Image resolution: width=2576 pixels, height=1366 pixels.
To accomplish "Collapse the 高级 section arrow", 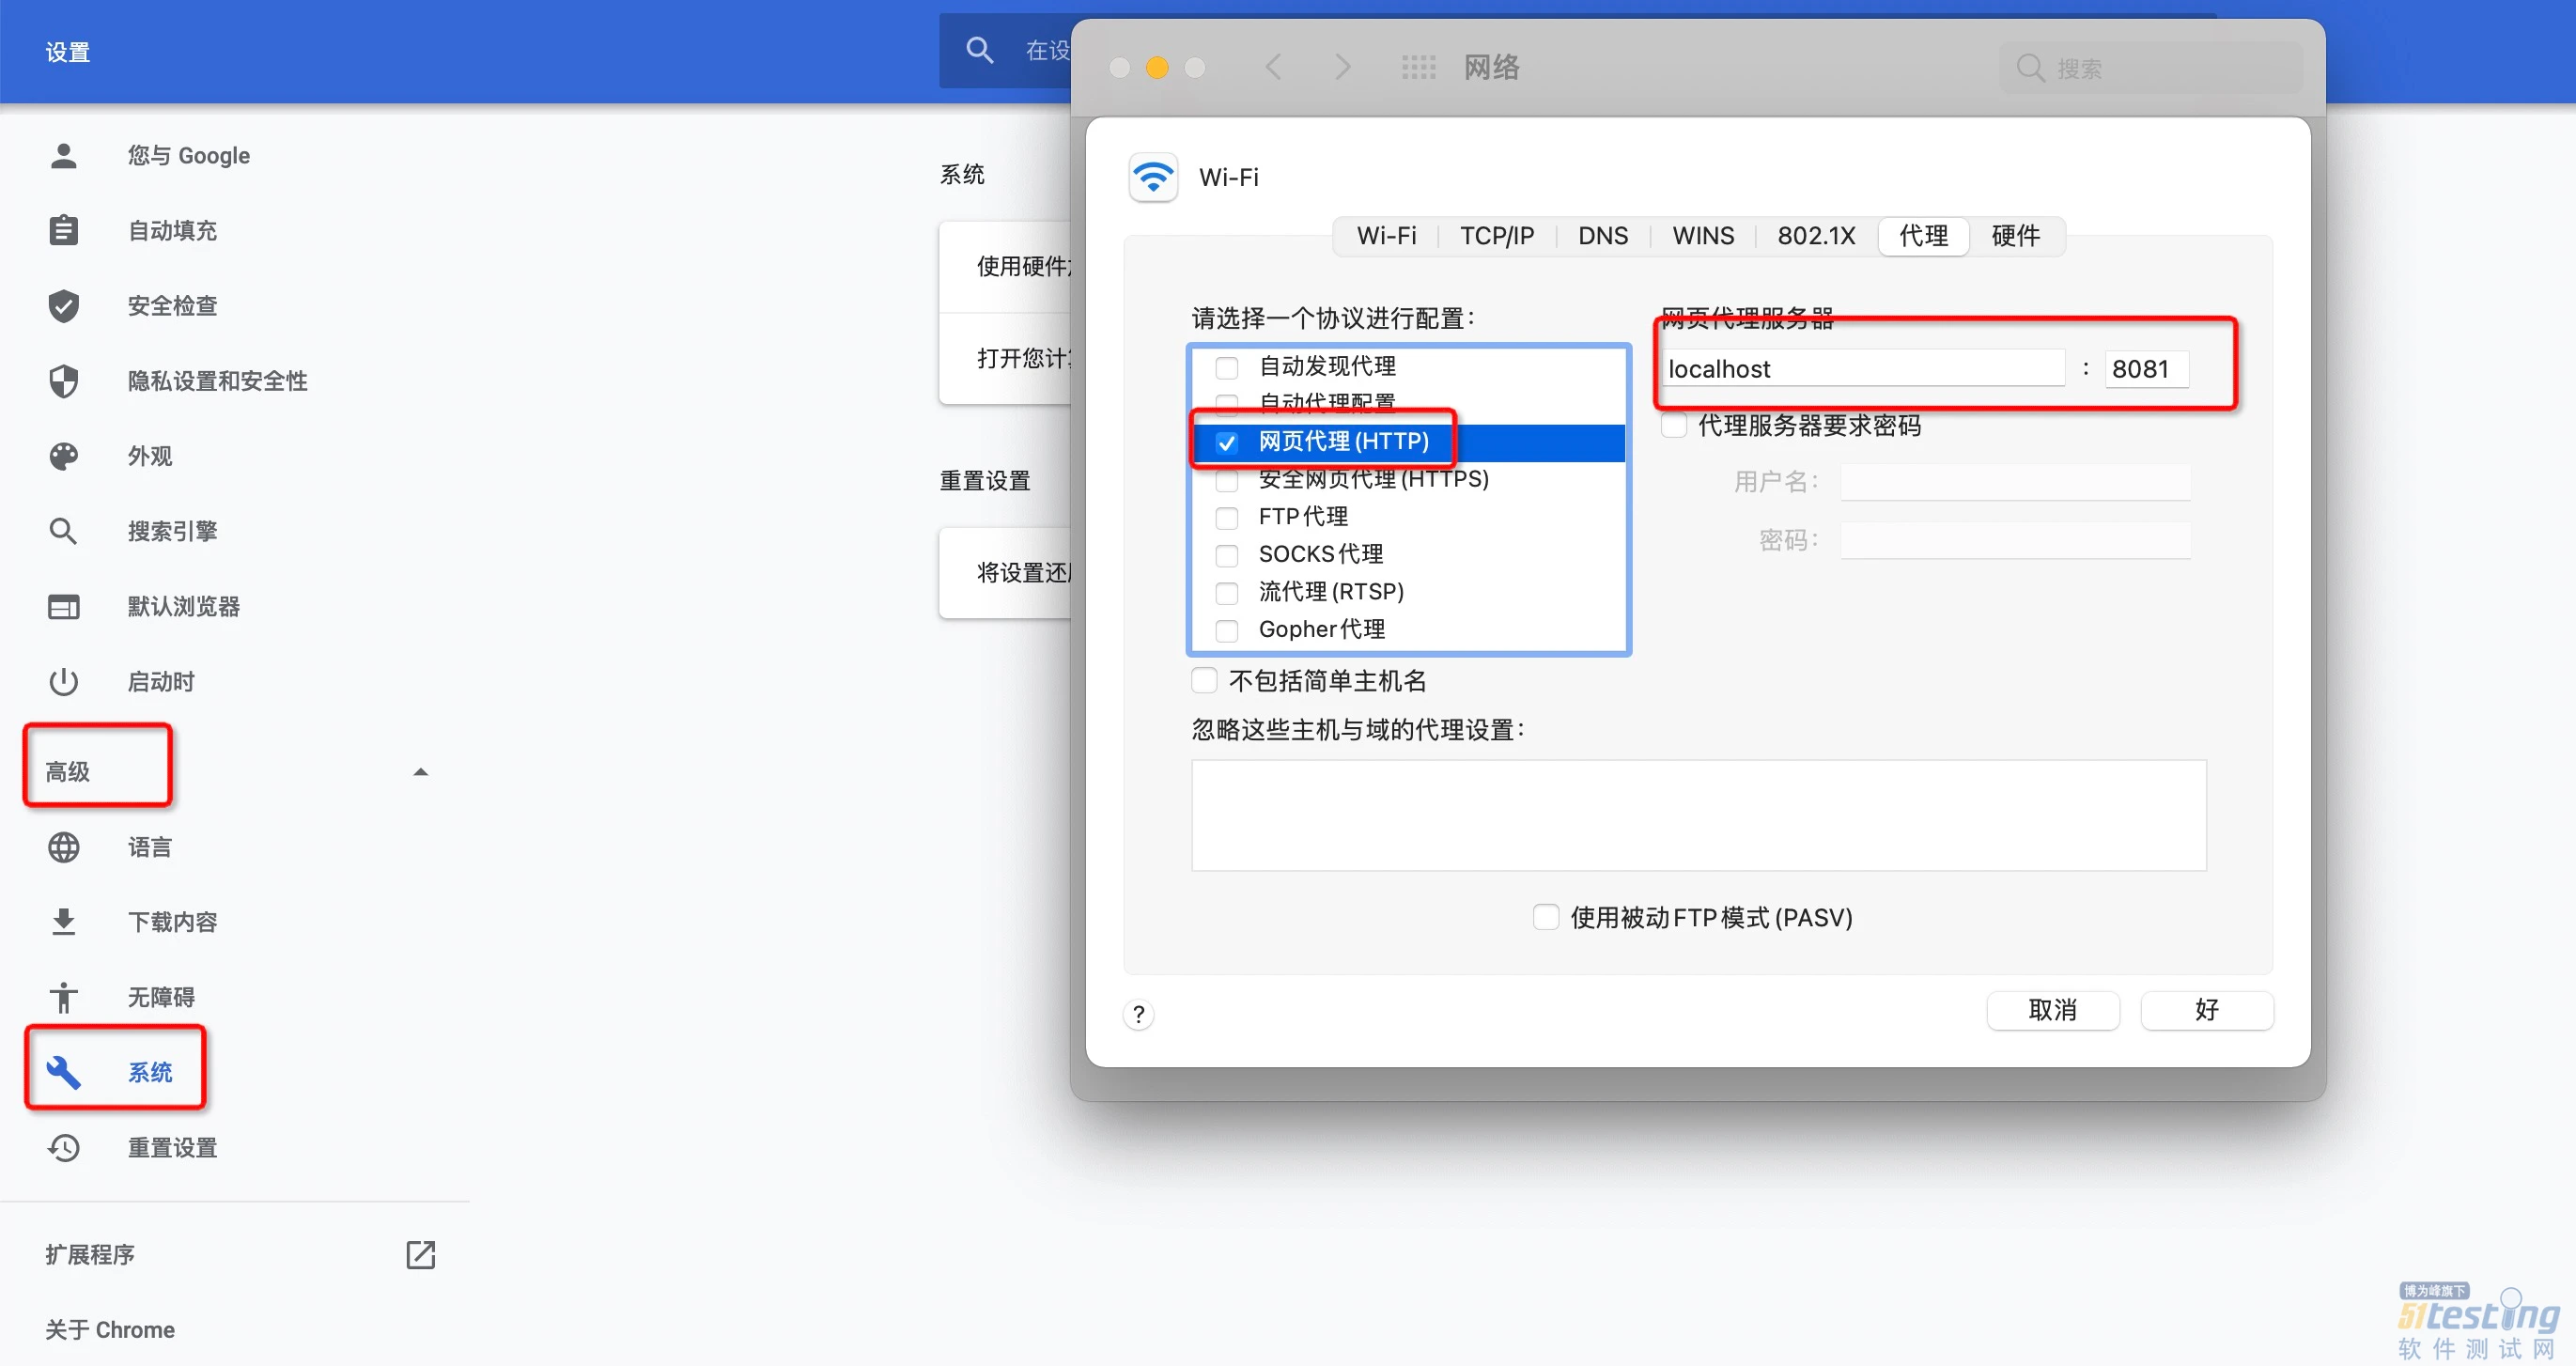I will (420, 772).
